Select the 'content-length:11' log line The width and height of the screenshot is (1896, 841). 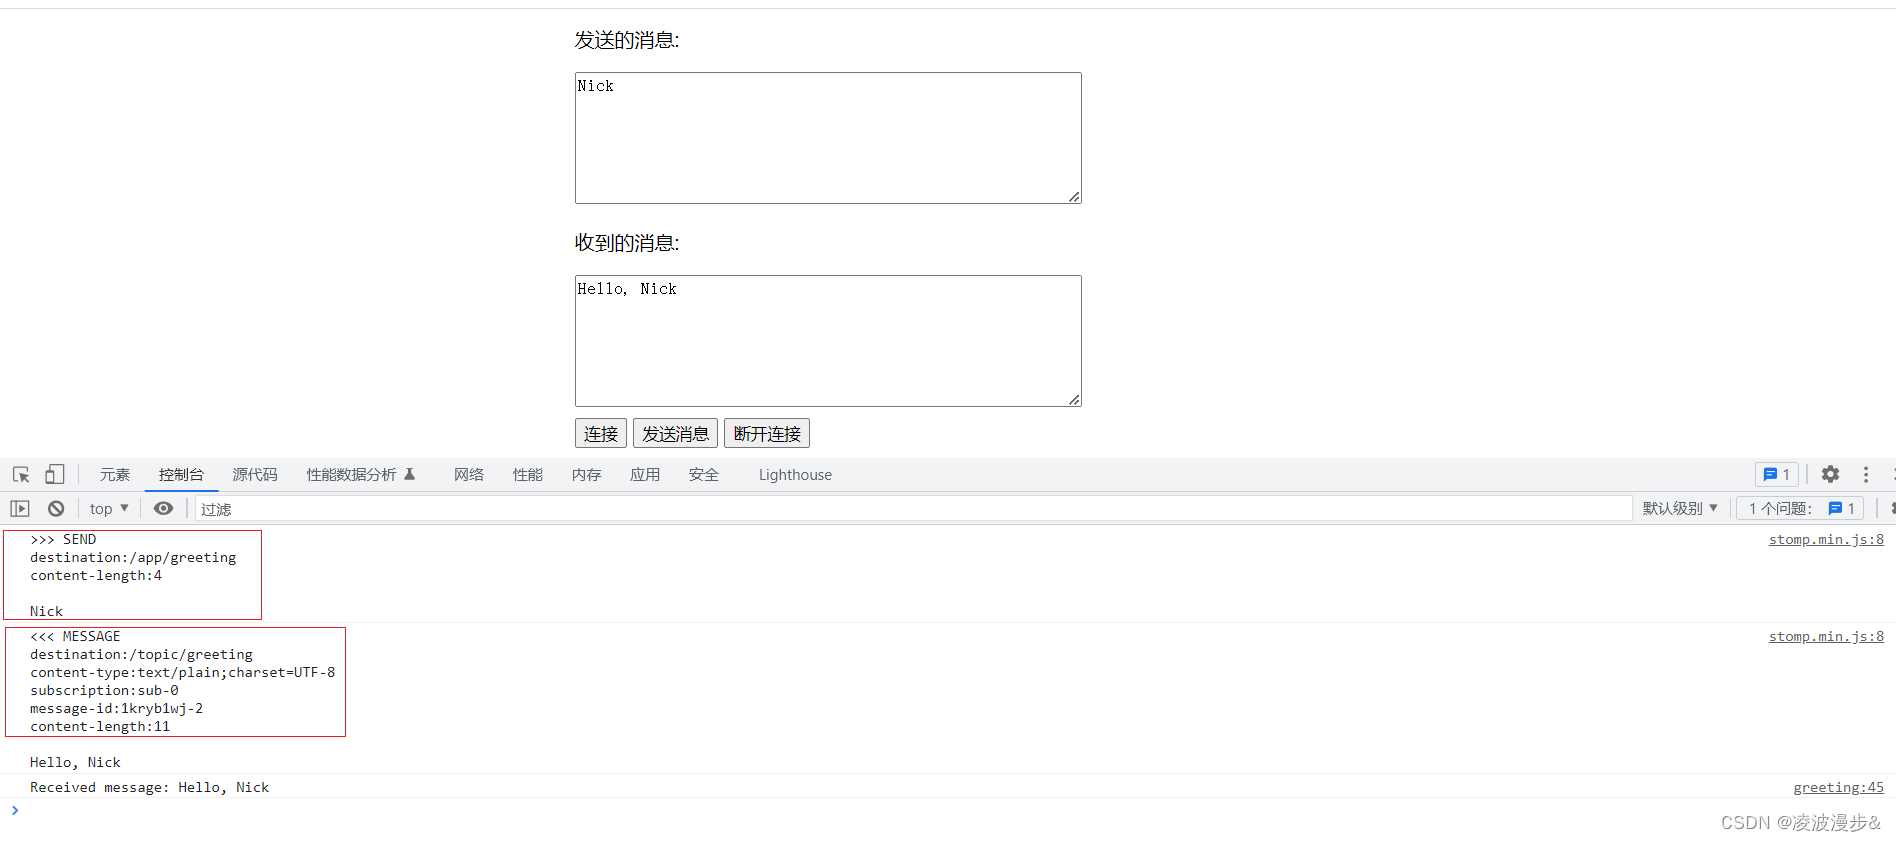[x=100, y=727]
